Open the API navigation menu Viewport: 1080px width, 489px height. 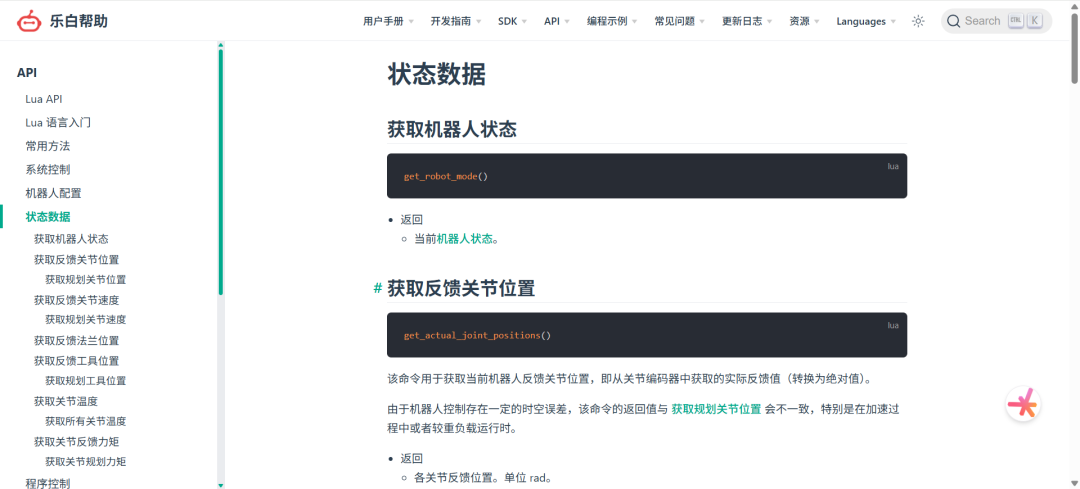(x=557, y=21)
